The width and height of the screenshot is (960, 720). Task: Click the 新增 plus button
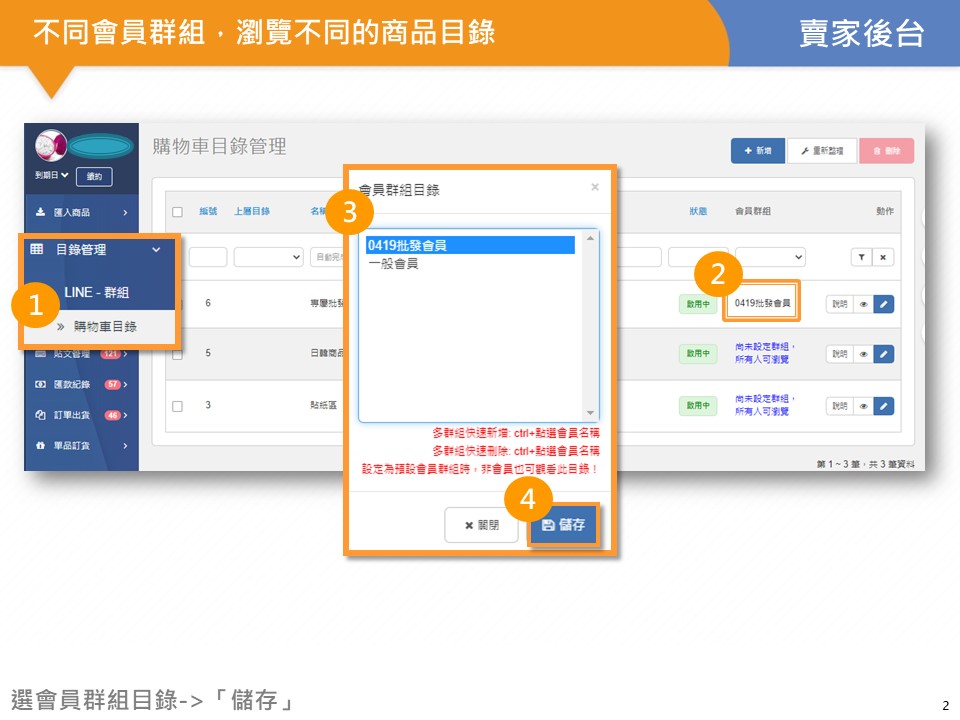click(758, 151)
